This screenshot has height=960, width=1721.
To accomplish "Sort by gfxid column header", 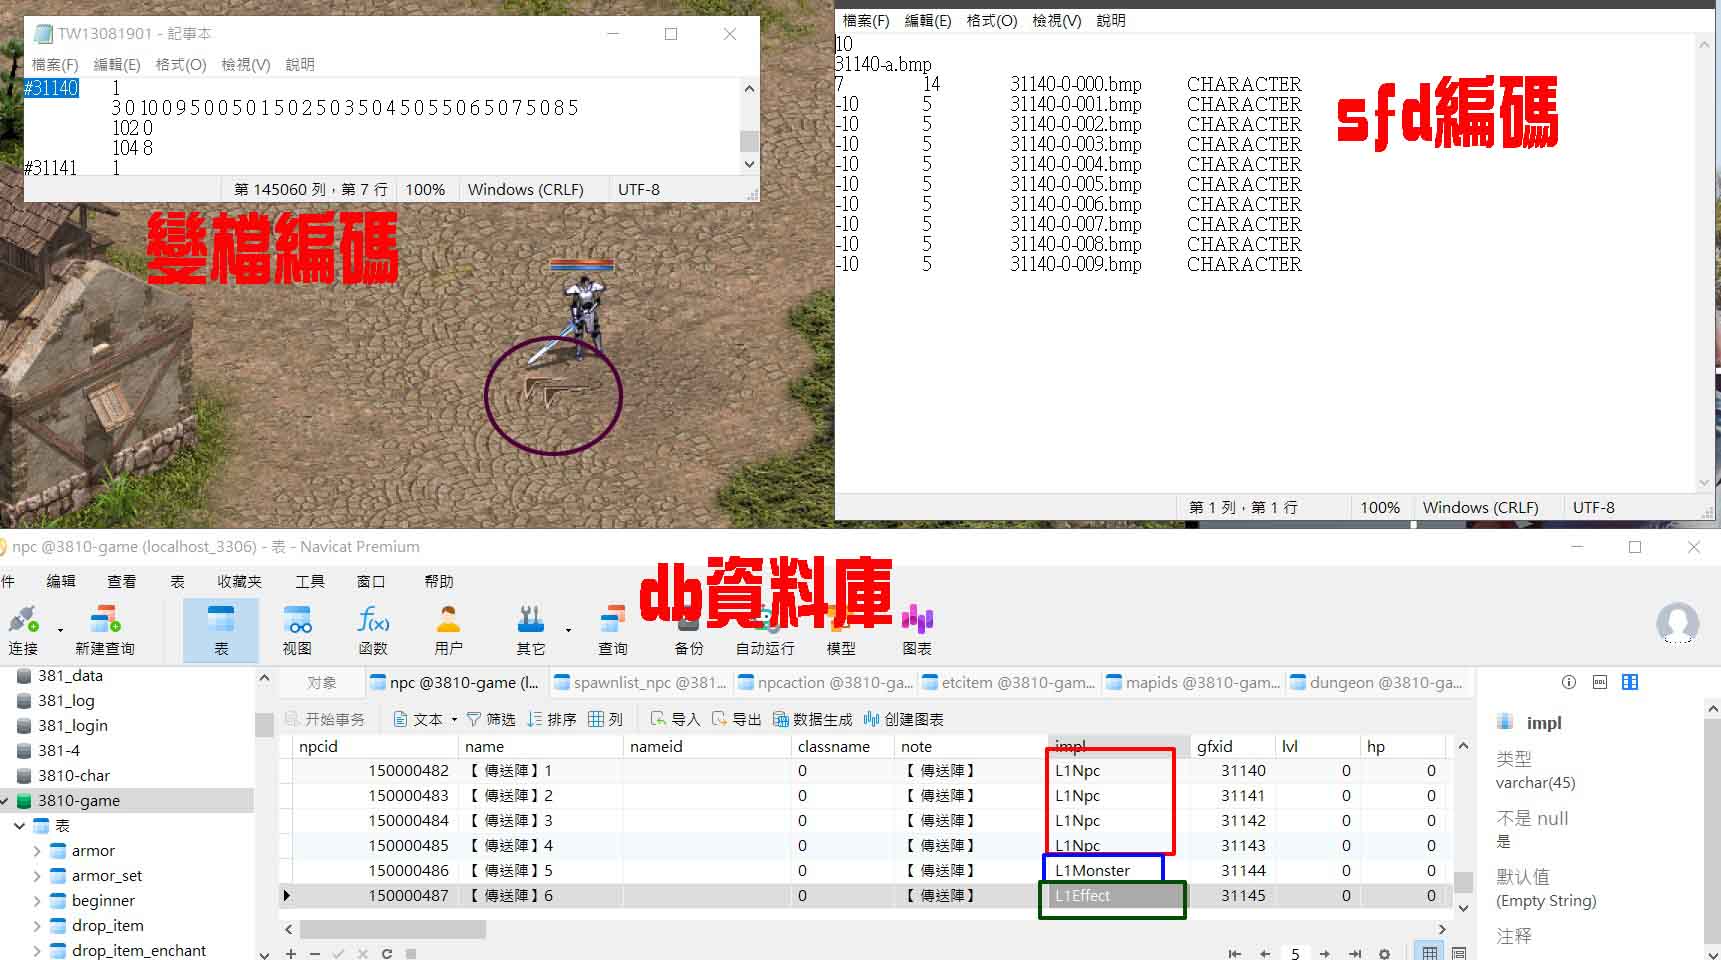I will 1231,746.
